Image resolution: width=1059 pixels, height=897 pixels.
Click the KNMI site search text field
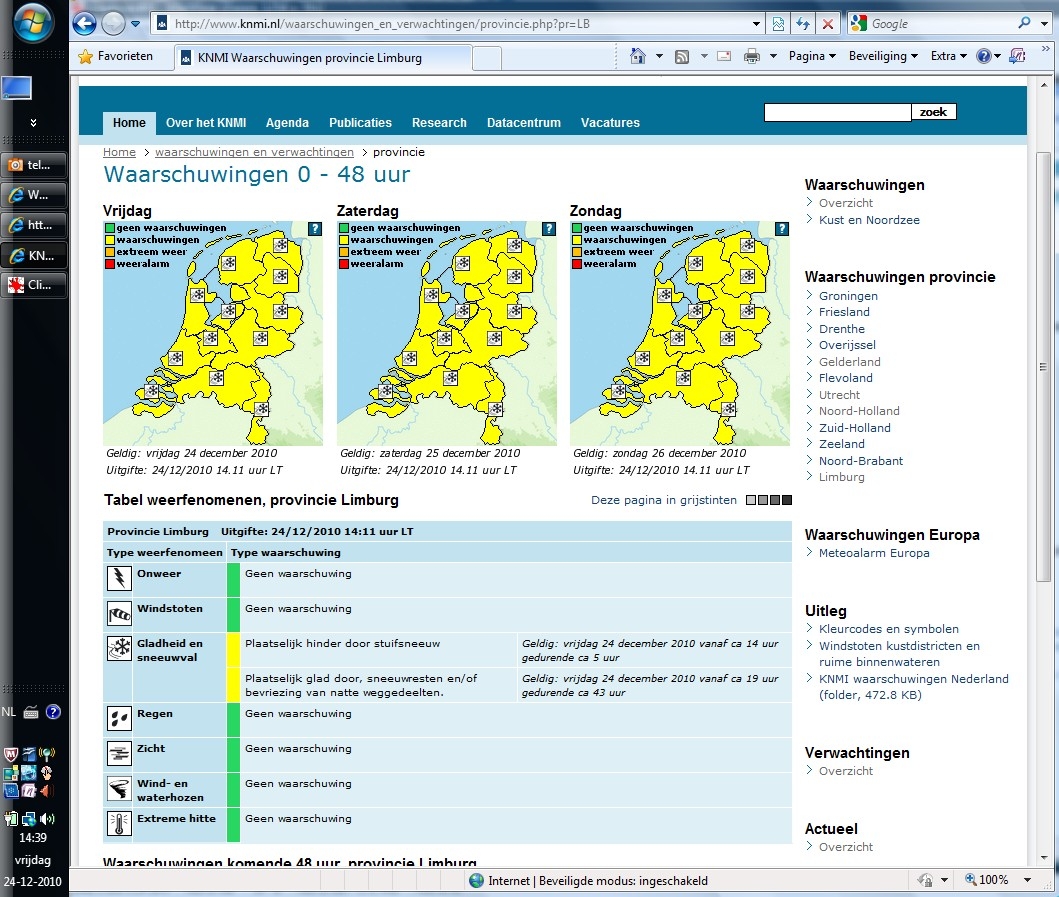tap(837, 112)
